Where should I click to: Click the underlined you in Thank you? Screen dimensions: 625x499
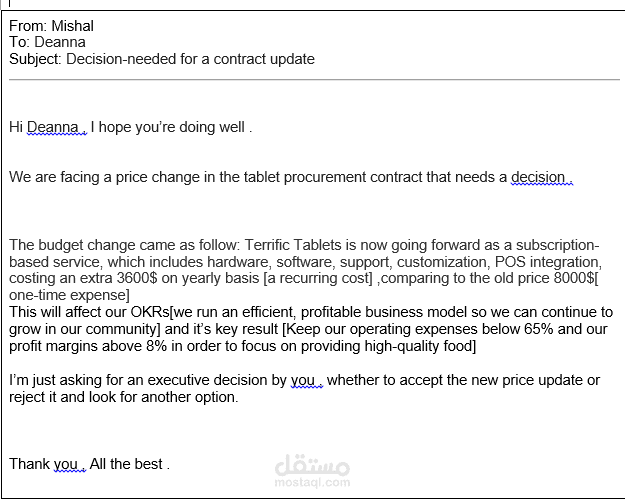coord(66,464)
